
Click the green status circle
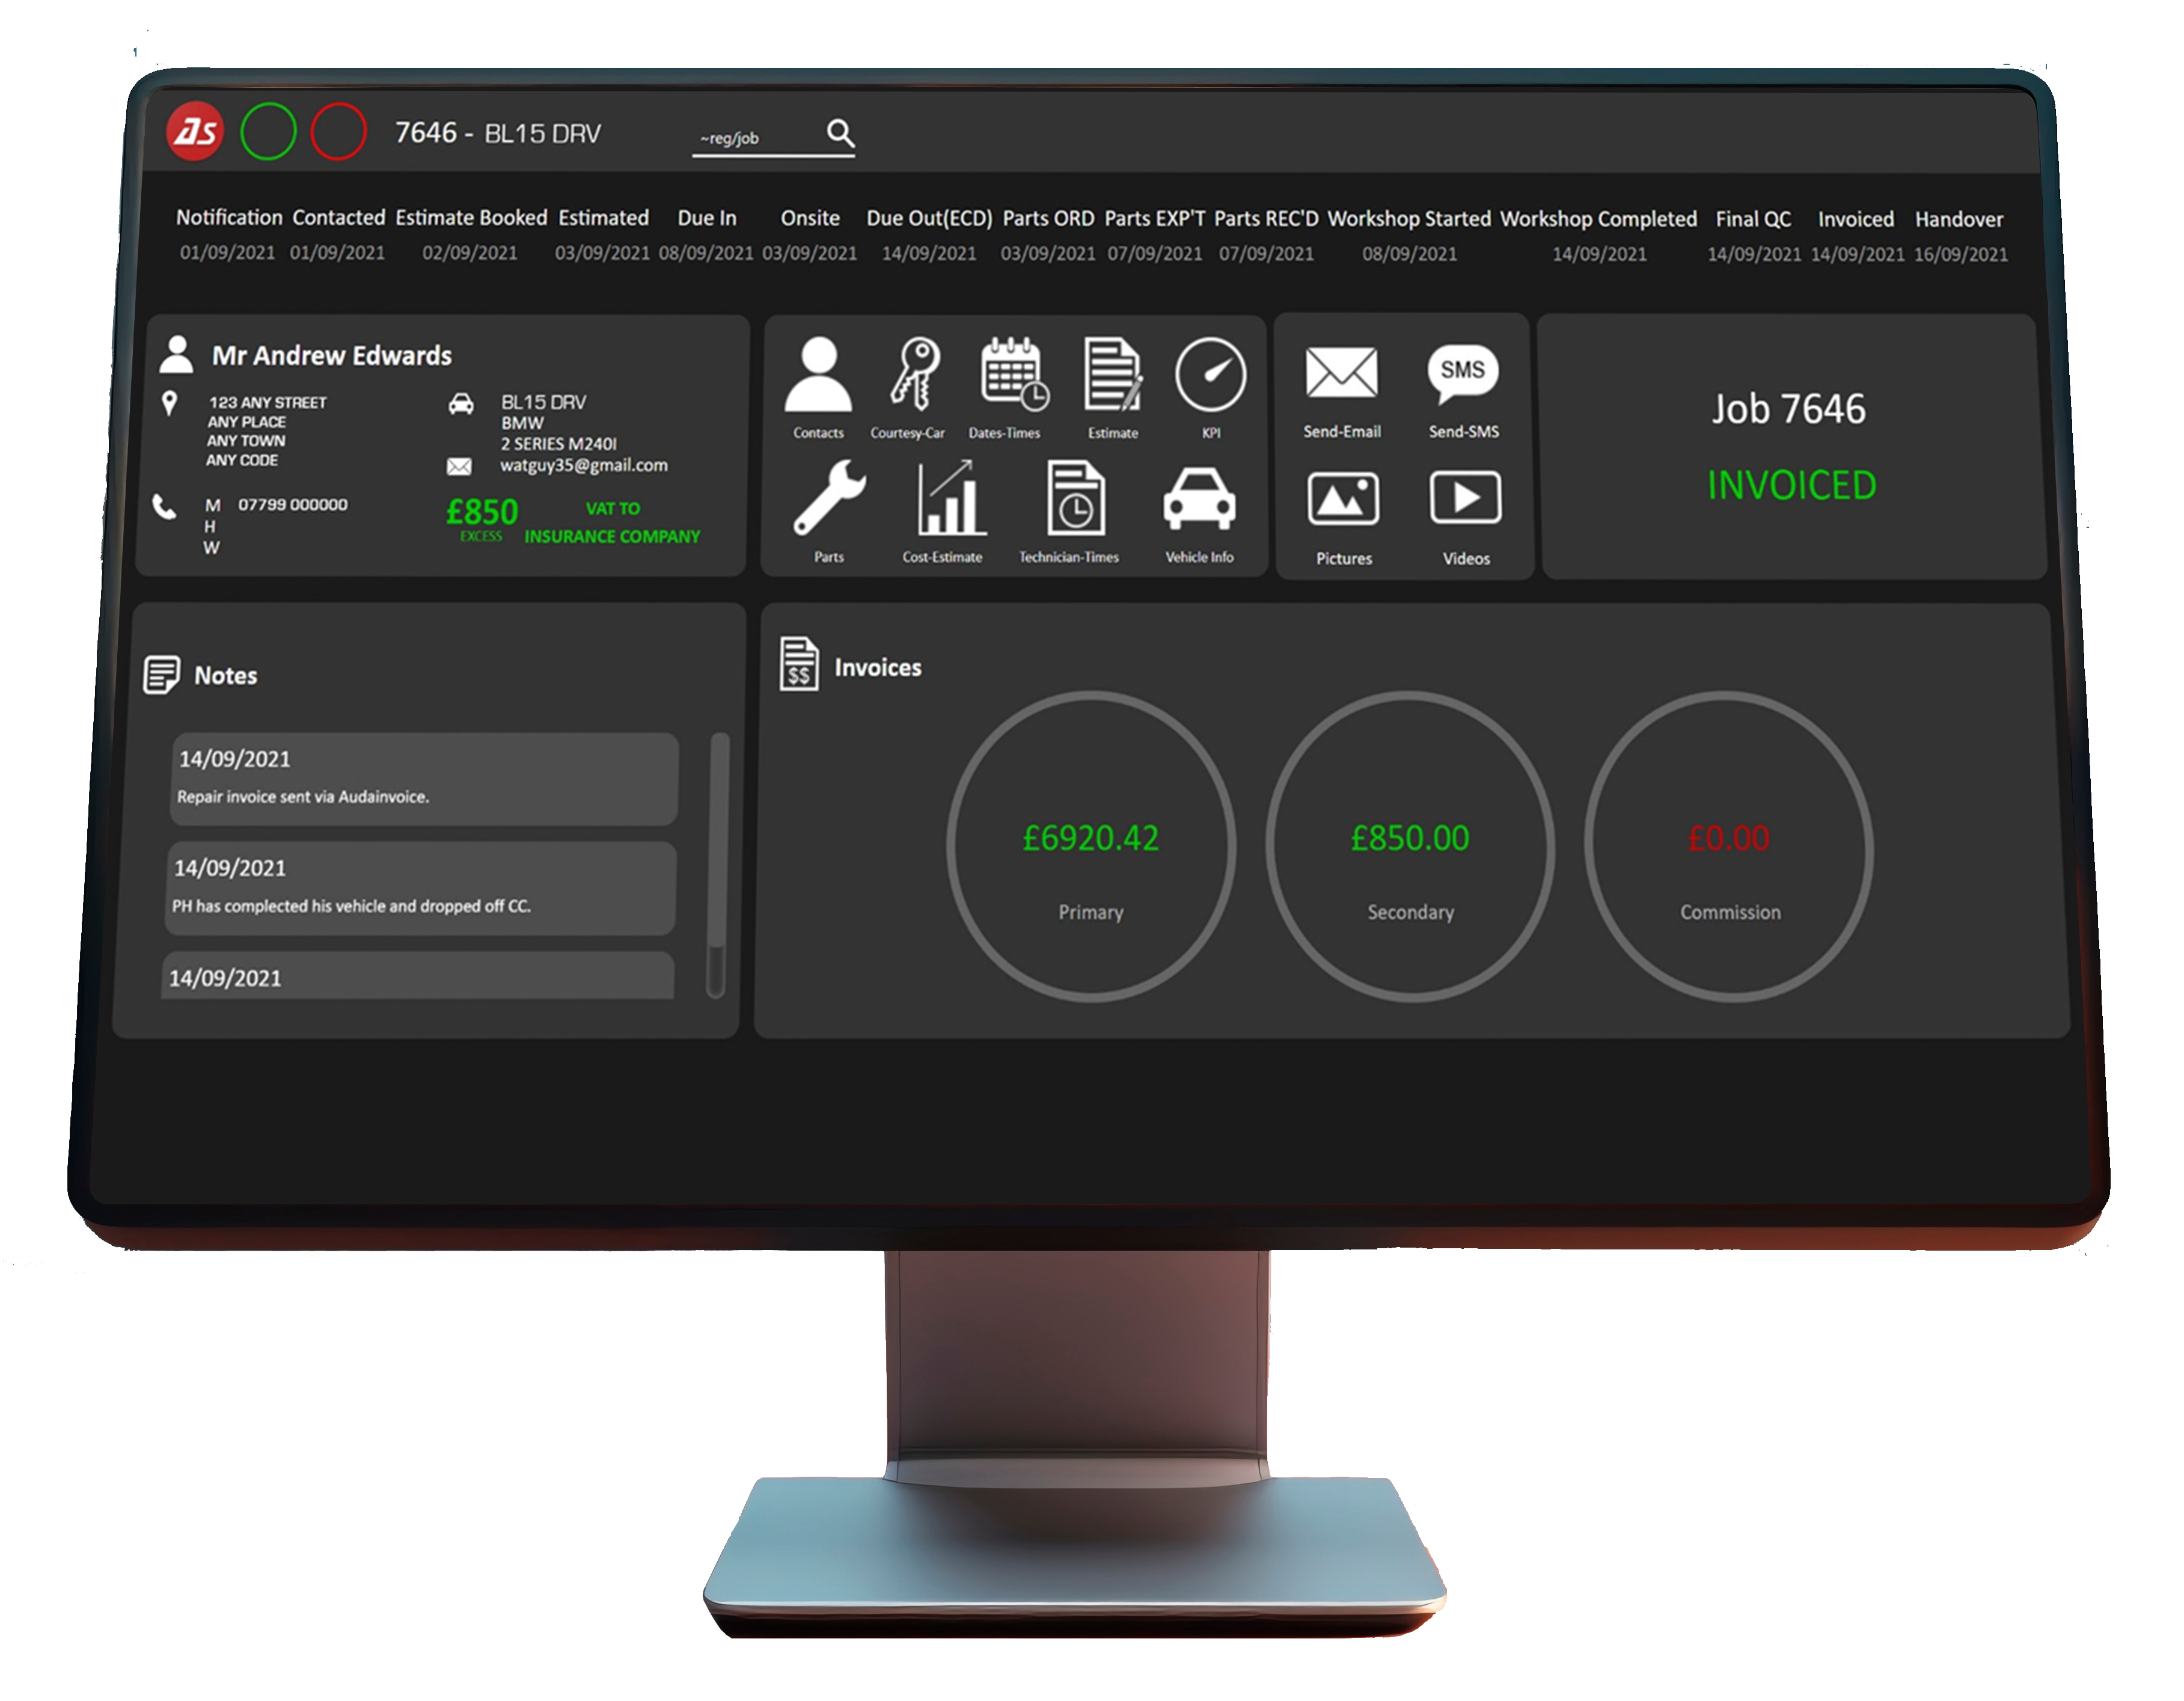click(x=268, y=131)
